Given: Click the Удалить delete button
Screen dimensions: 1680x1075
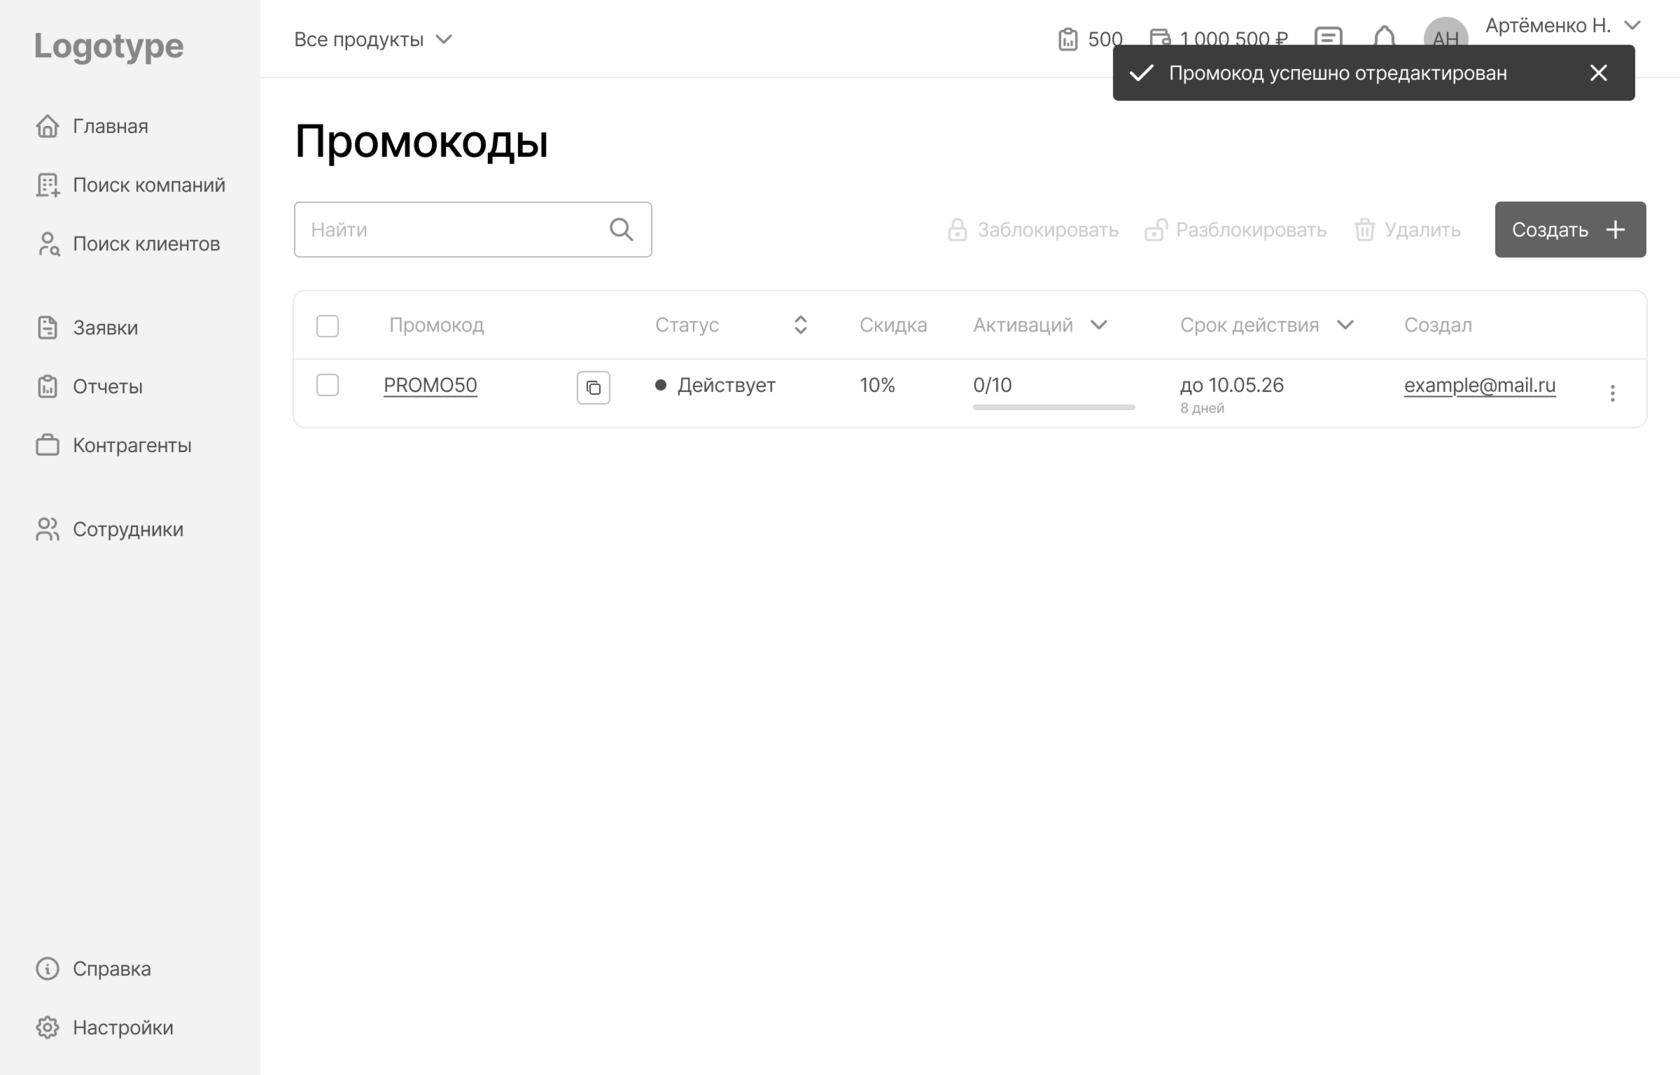Looking at the screenshot, I should 1407,230.
